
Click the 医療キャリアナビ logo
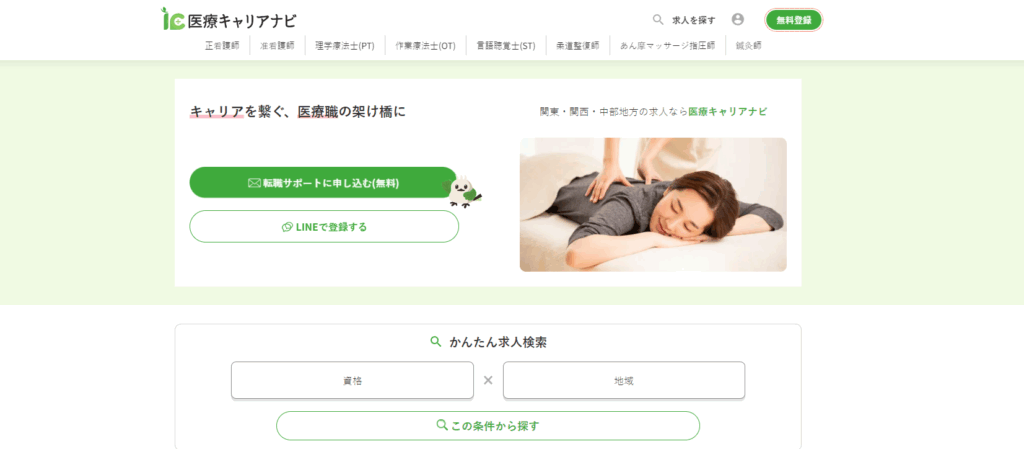tap(229, 20)
